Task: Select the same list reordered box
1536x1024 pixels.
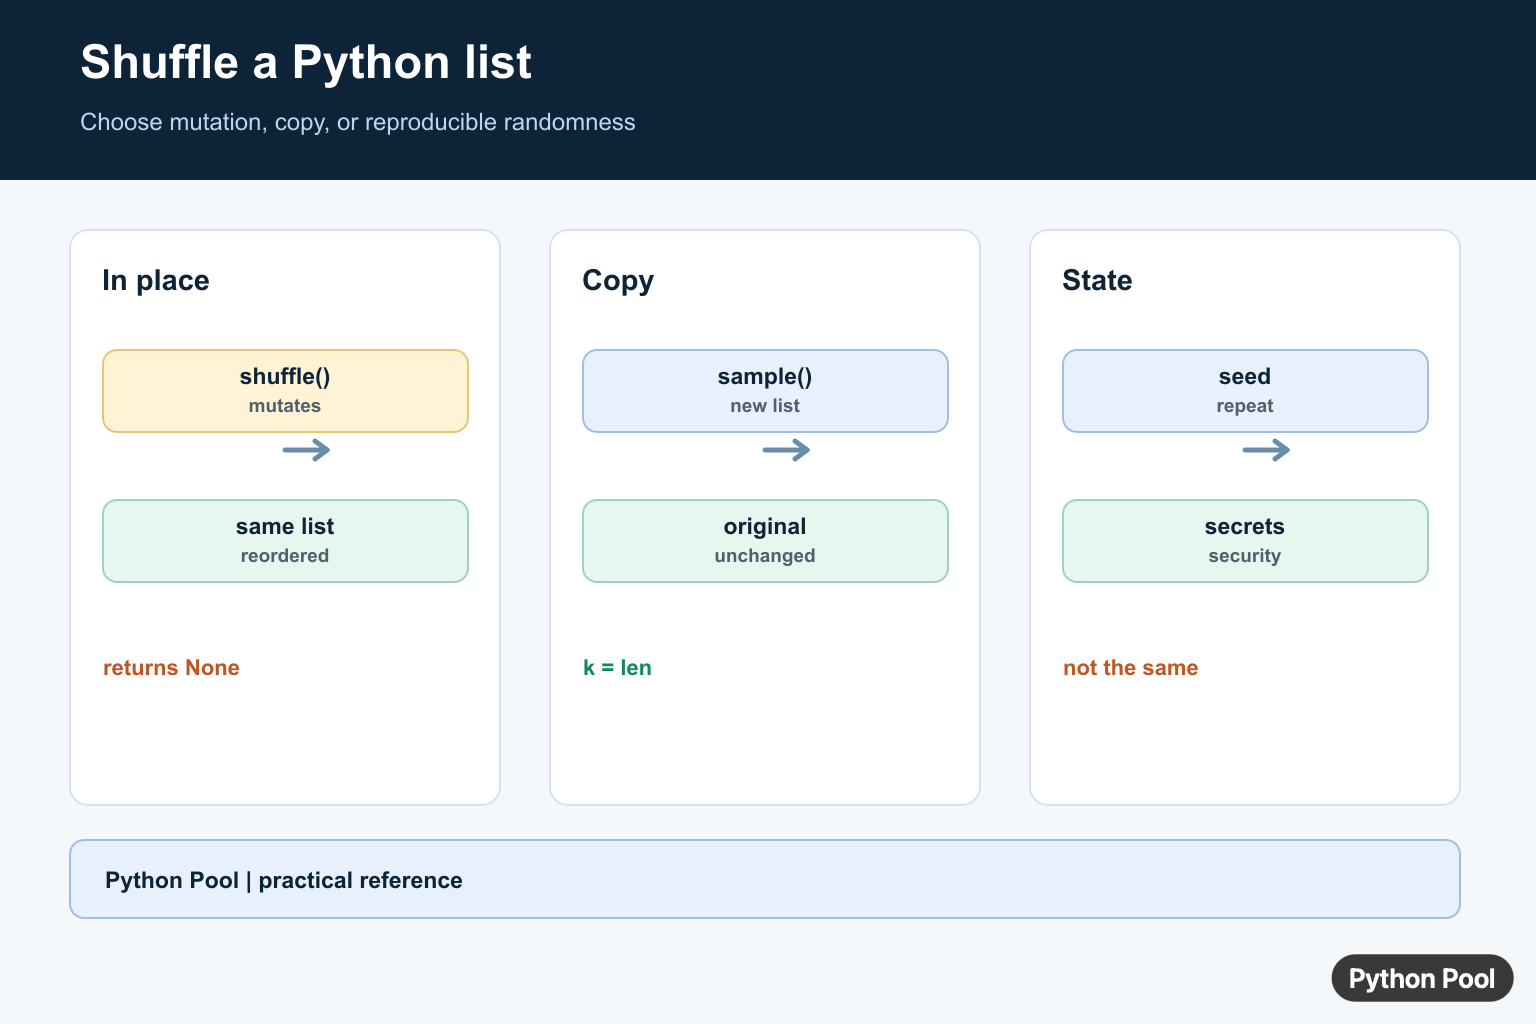Action: coord(285,541)
